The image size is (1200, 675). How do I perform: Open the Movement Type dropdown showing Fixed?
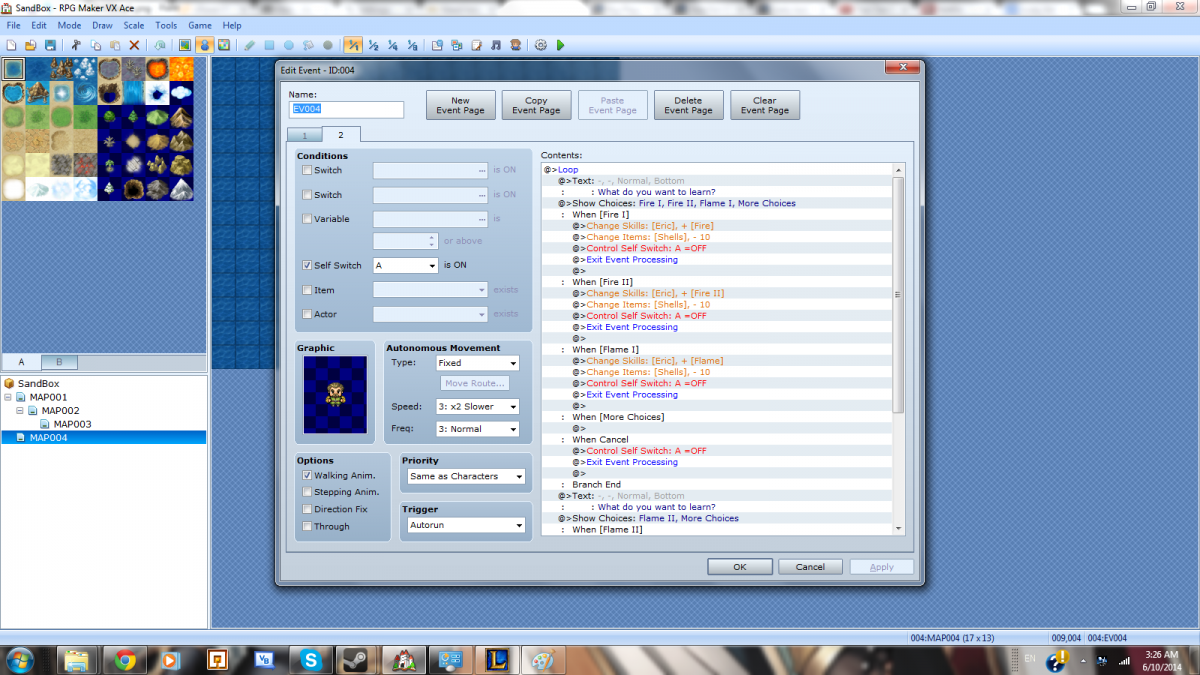pos(478,363)
